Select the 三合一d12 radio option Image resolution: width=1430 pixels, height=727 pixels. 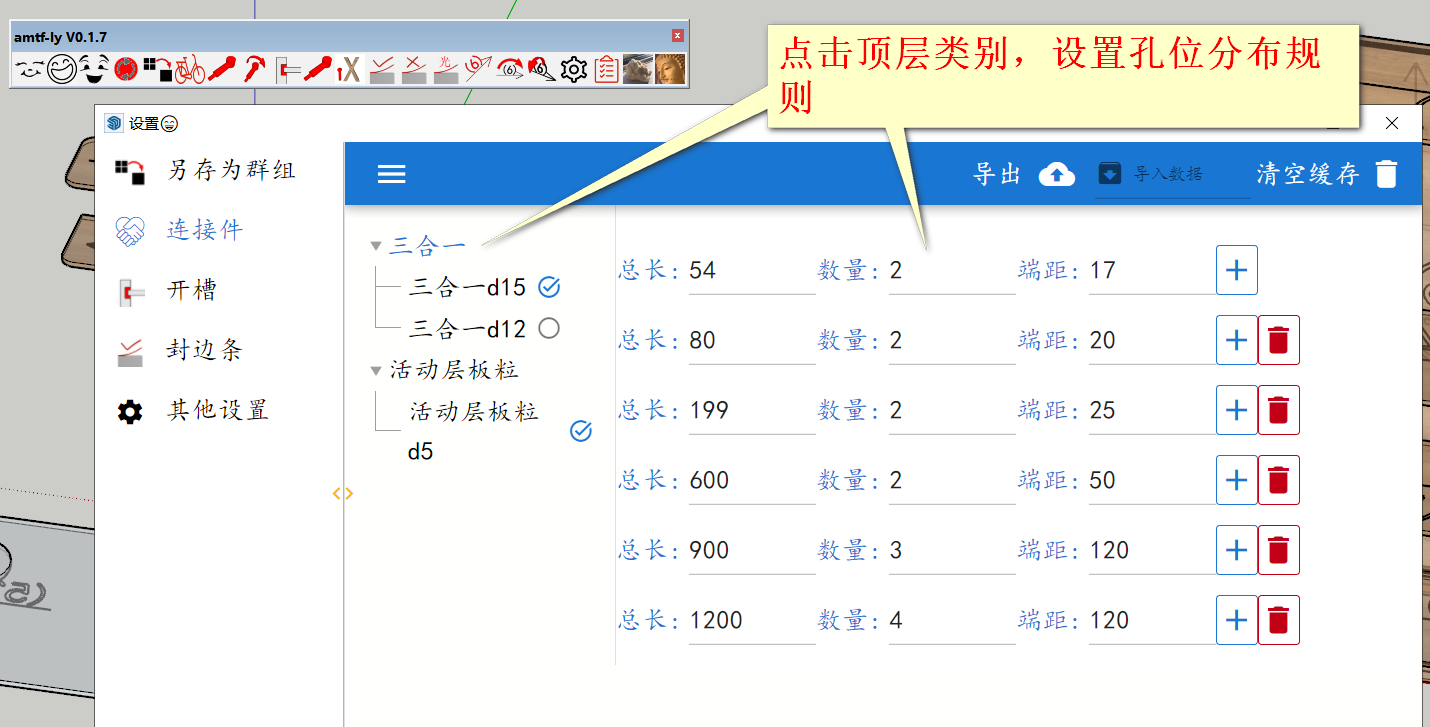[x=548, y=328]
